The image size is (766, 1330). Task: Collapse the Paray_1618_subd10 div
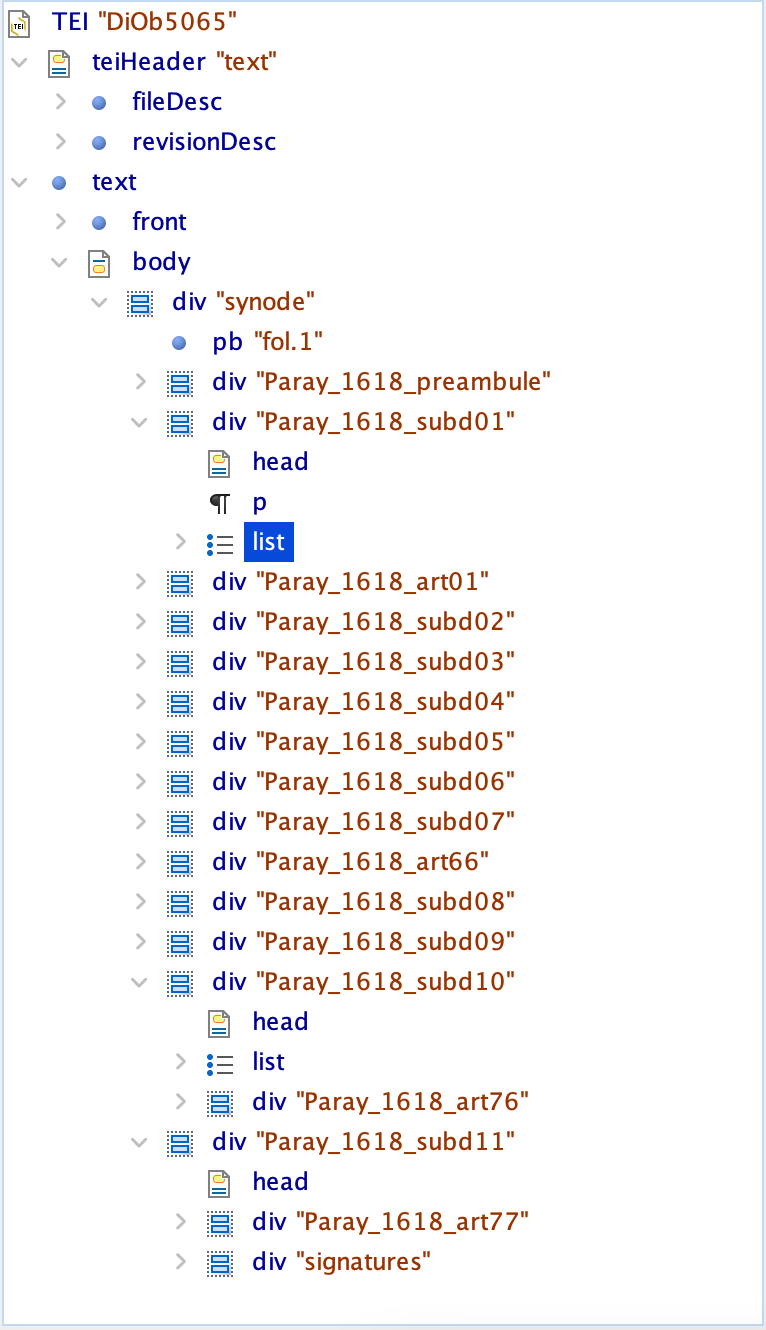tap(139, 982)
